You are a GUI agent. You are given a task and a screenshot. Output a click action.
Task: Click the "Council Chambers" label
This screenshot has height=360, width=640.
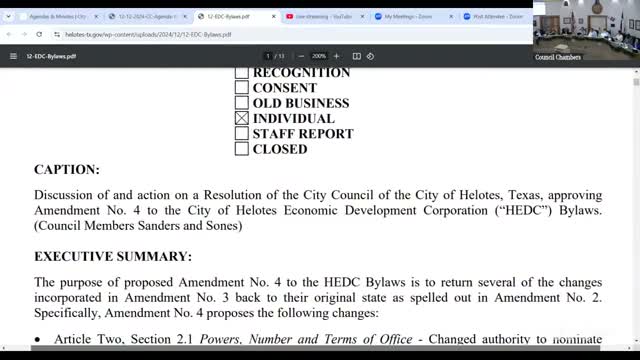pos(558,57)
